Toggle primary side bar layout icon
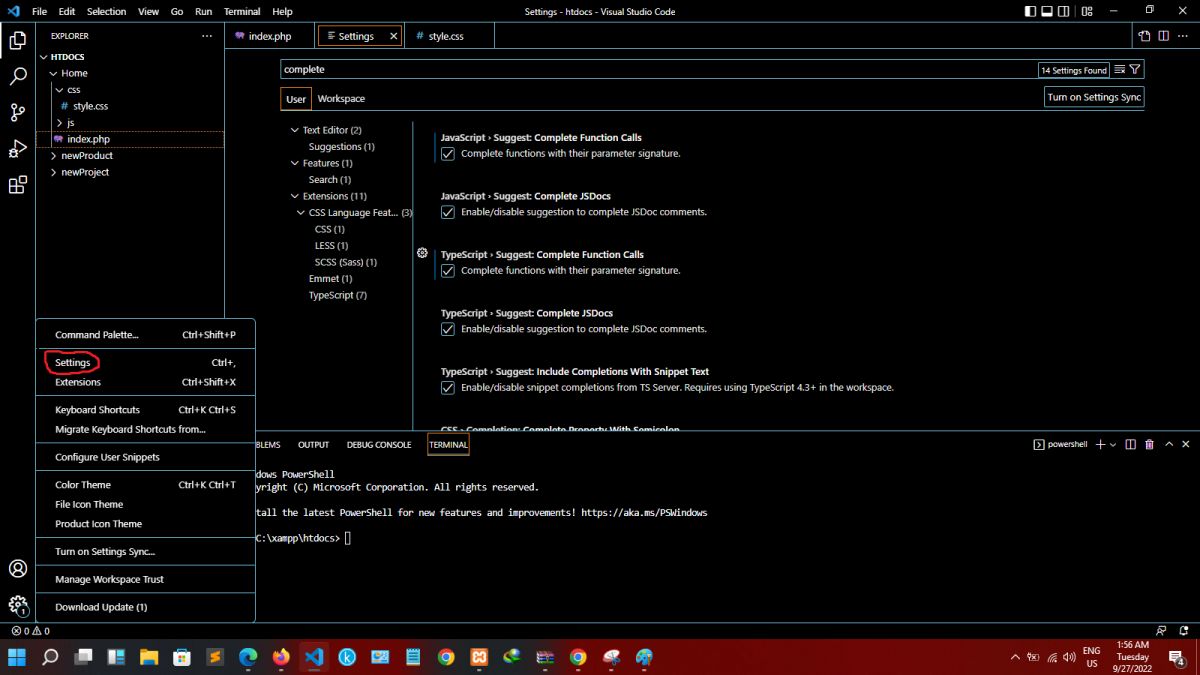This screenshot has height=675, width=1200. coord(1031,11)
